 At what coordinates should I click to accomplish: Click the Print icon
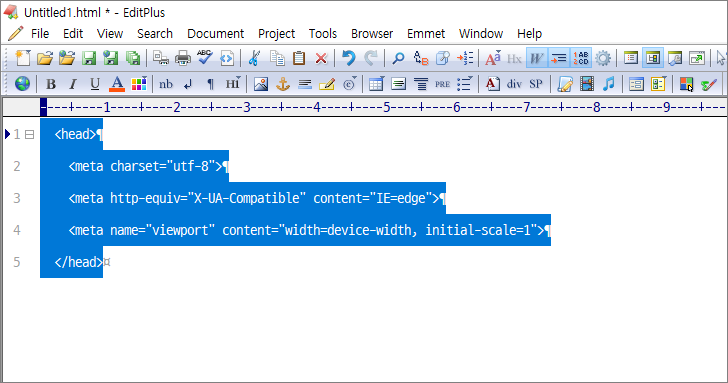pos(182,58)
